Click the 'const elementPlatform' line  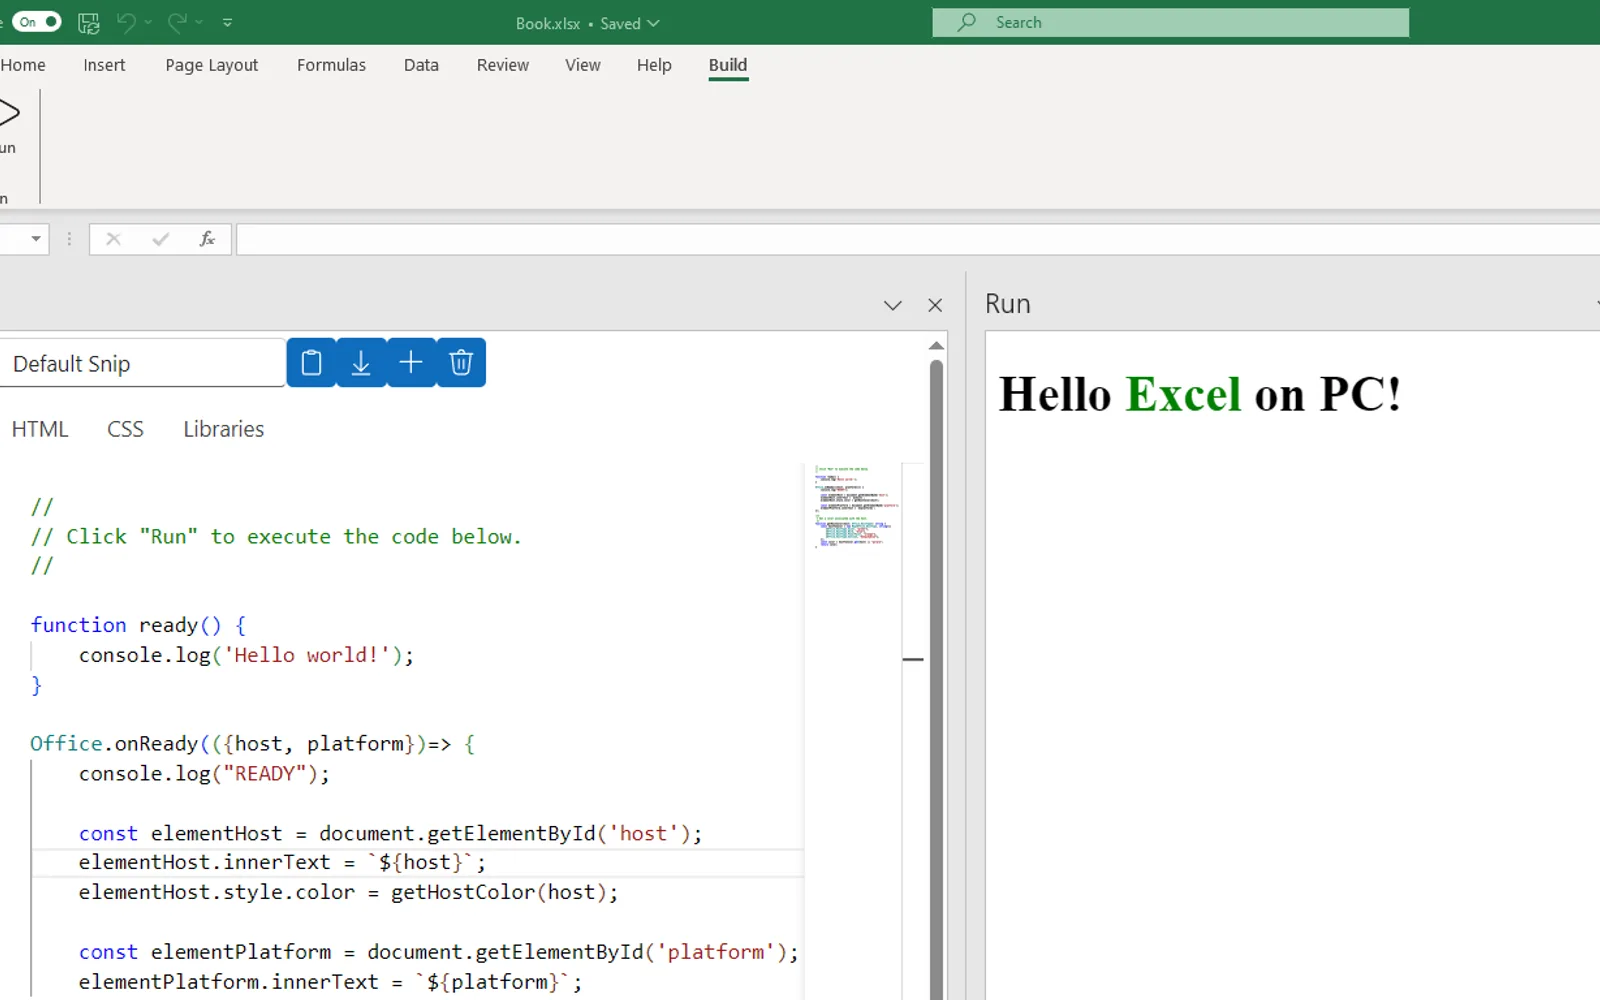439,952
